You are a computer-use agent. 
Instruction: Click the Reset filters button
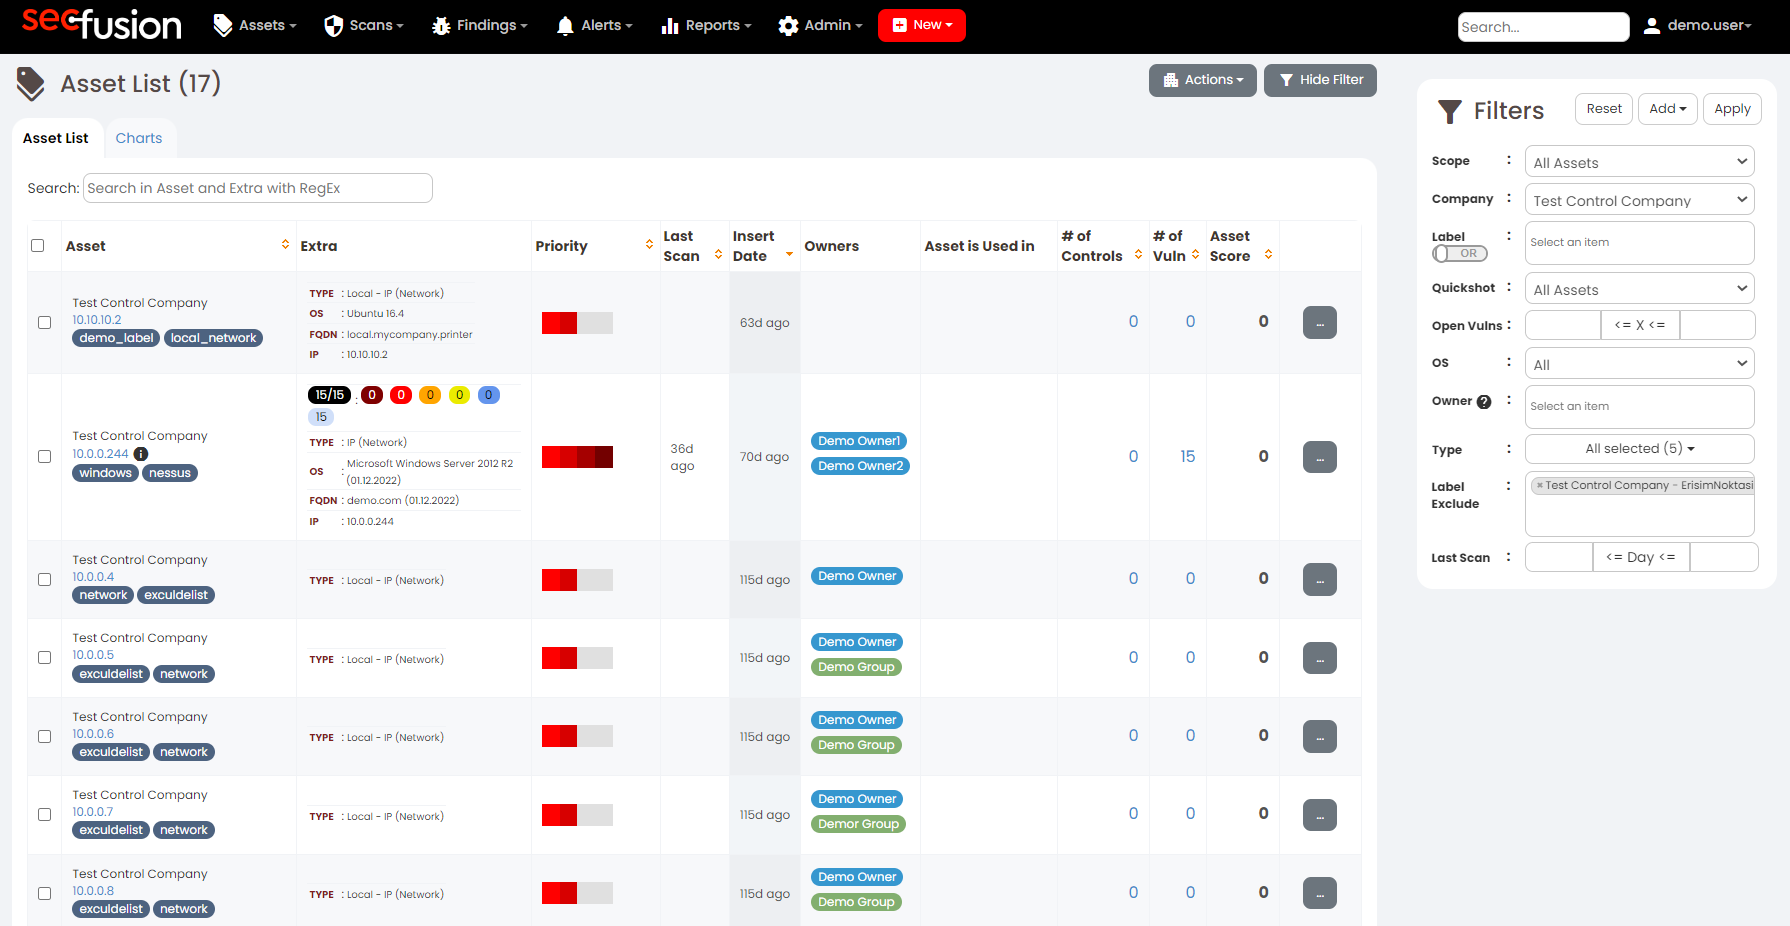click(x=1604, y=109)
